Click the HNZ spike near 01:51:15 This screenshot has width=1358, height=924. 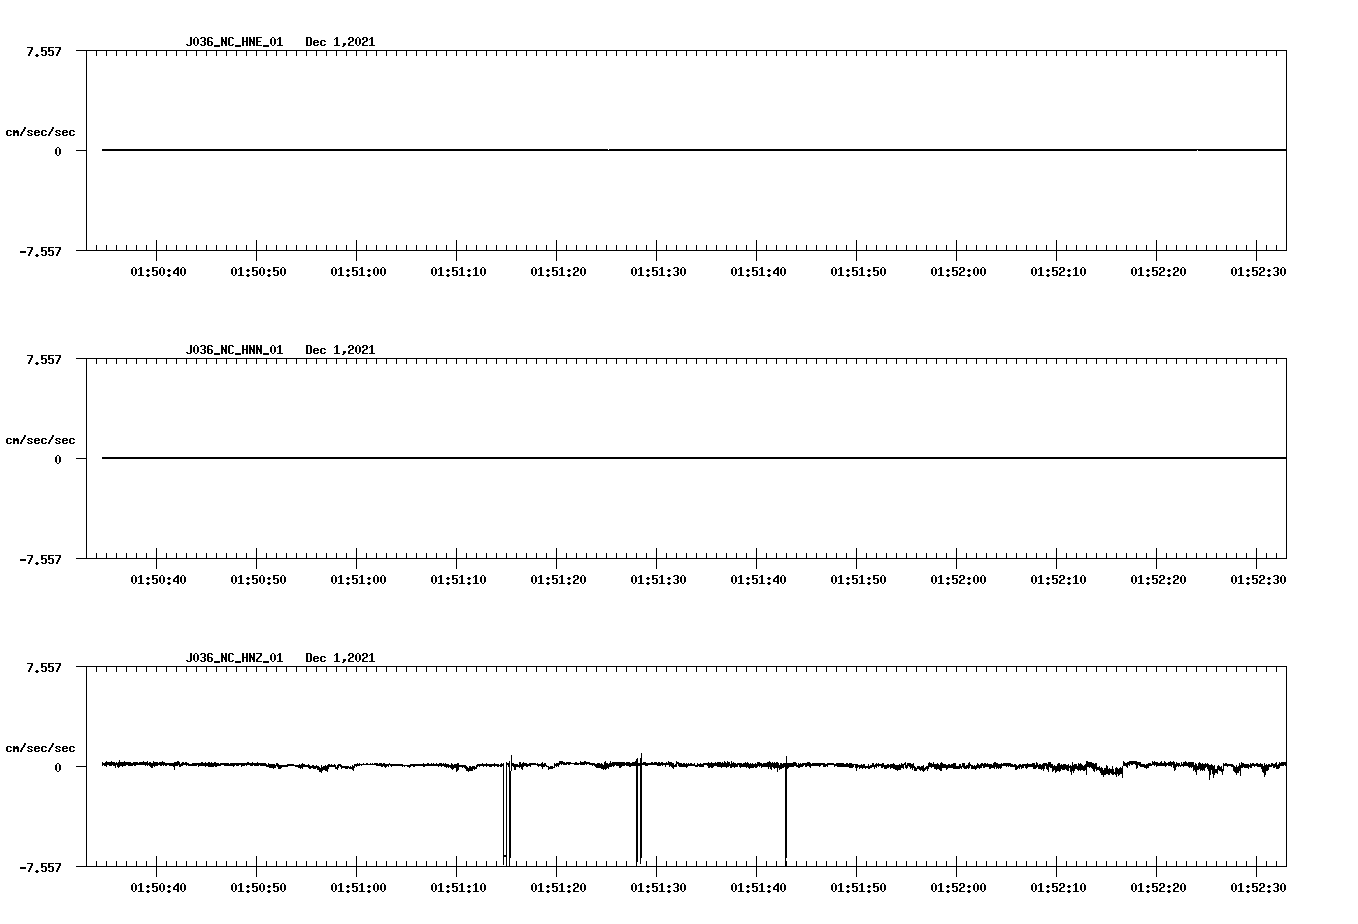point(507,810)
